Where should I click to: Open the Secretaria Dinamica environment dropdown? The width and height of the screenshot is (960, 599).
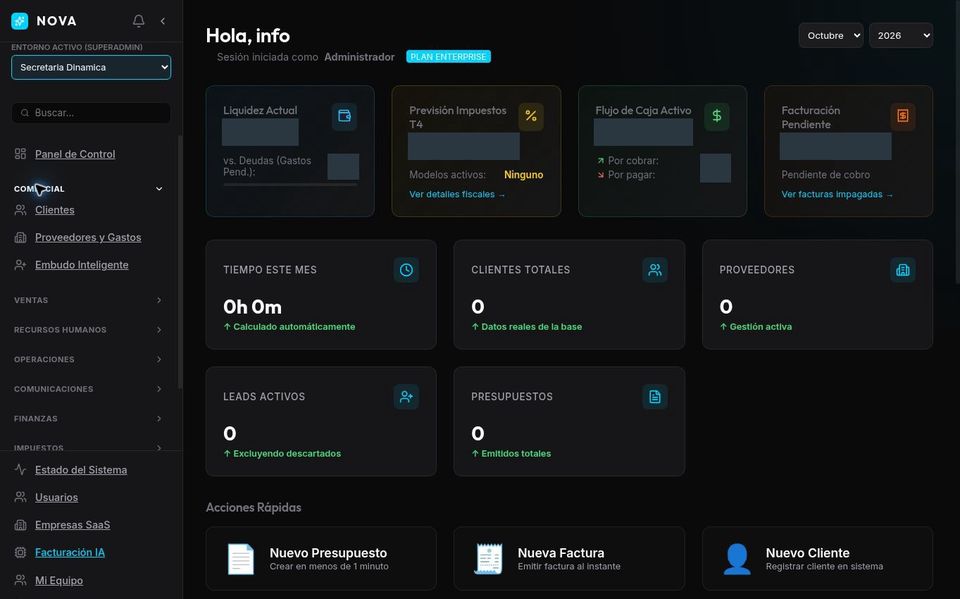pyautogui.click(x=91, y=67)
